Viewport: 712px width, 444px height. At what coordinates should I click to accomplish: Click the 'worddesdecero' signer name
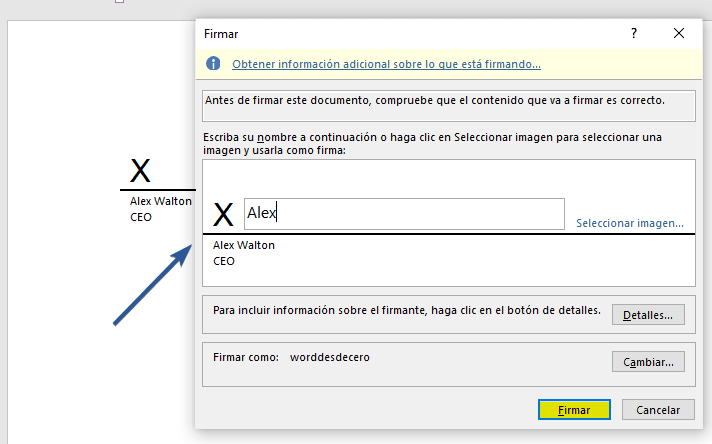pyautogui.click(x=330, y=357)
